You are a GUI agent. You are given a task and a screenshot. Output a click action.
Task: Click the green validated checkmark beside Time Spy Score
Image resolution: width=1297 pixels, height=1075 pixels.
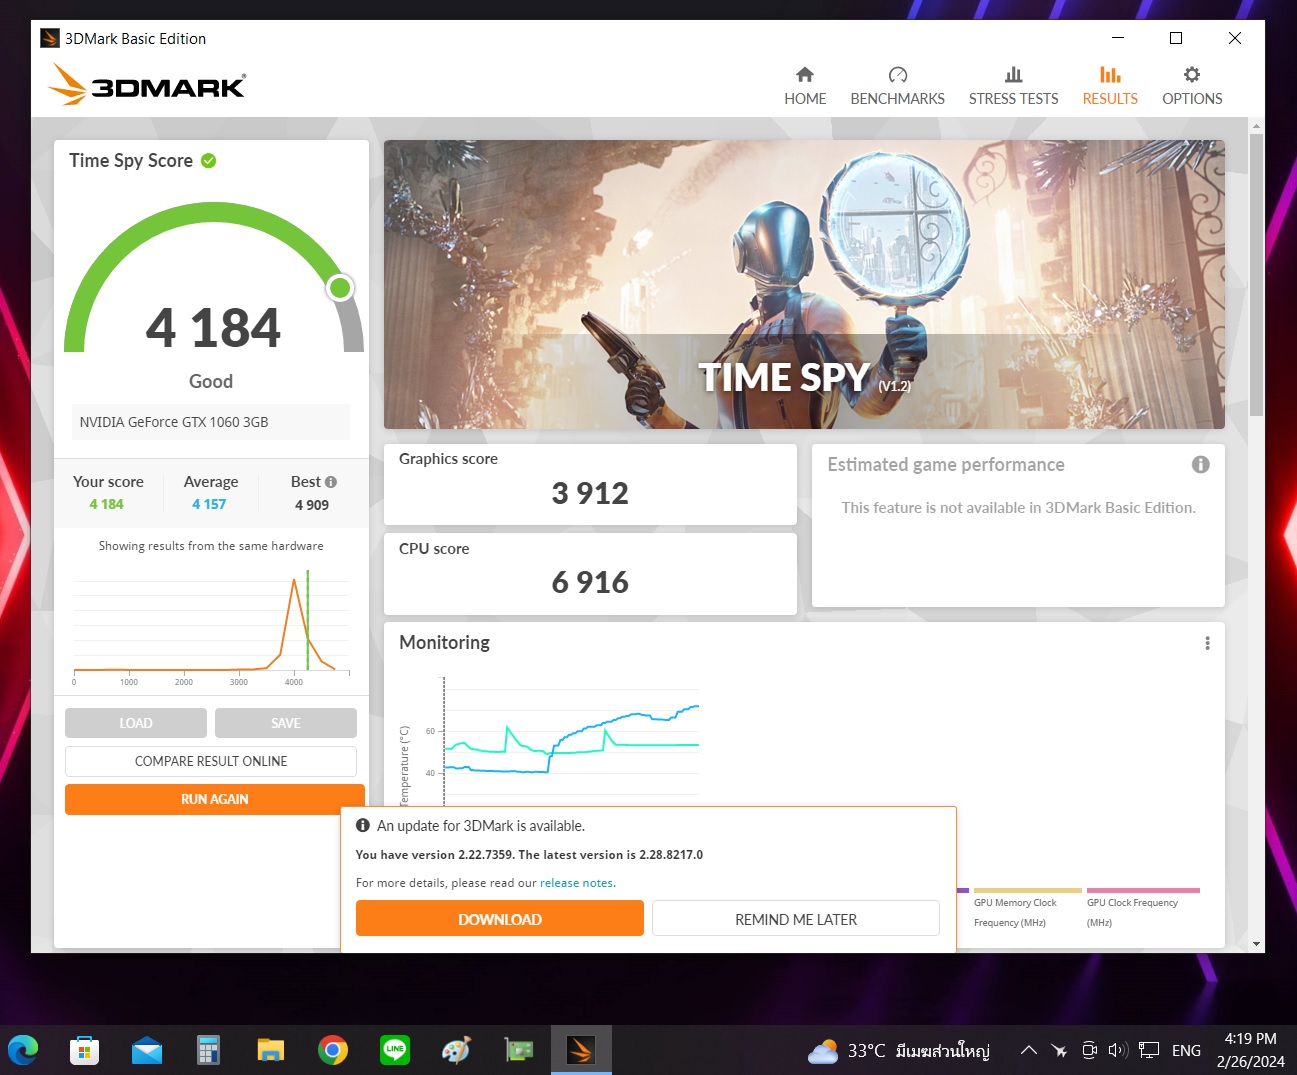click(209, 161)
